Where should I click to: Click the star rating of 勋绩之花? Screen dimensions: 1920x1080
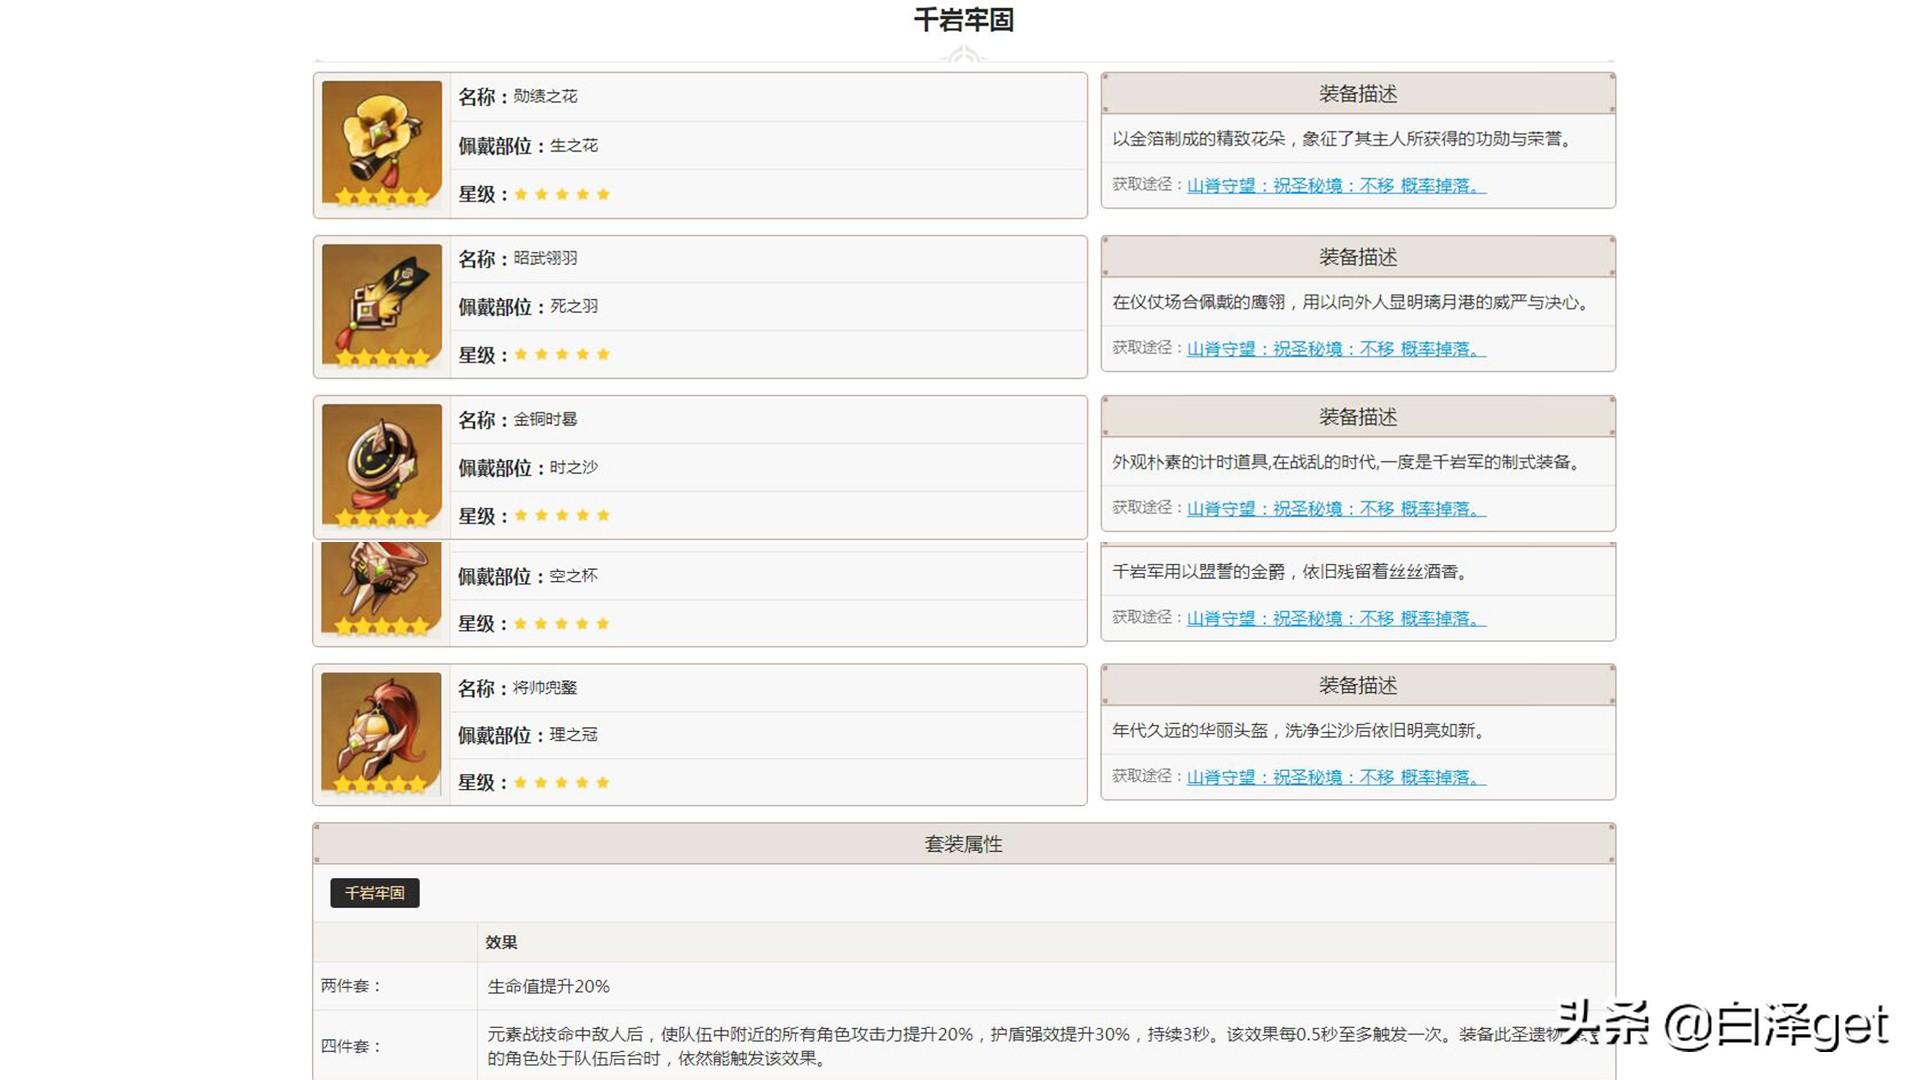[x=562, y=194]
